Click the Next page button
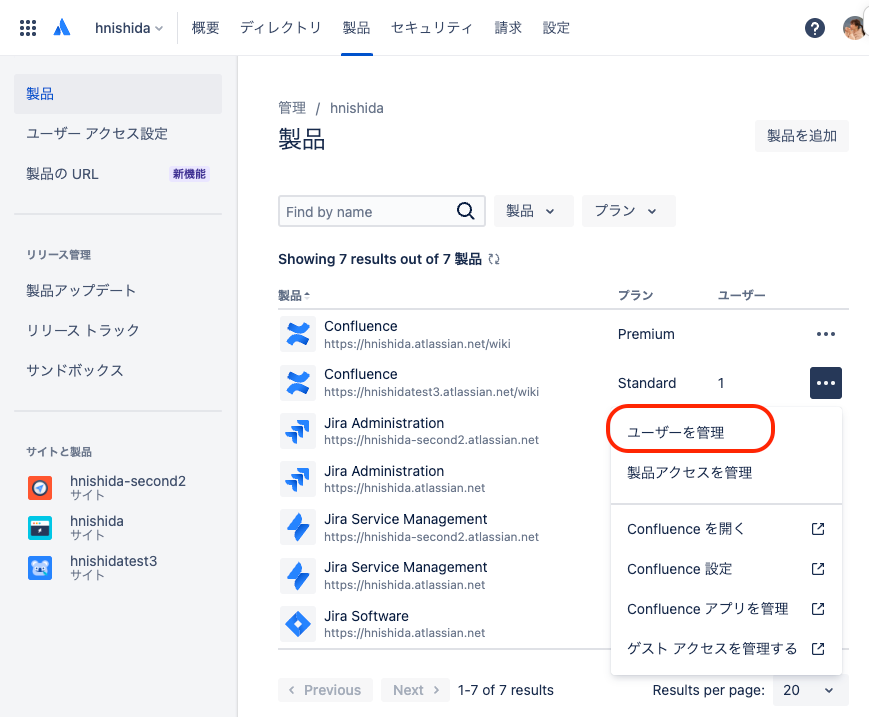This screenshot has height=717, width=869. [416, 690]
